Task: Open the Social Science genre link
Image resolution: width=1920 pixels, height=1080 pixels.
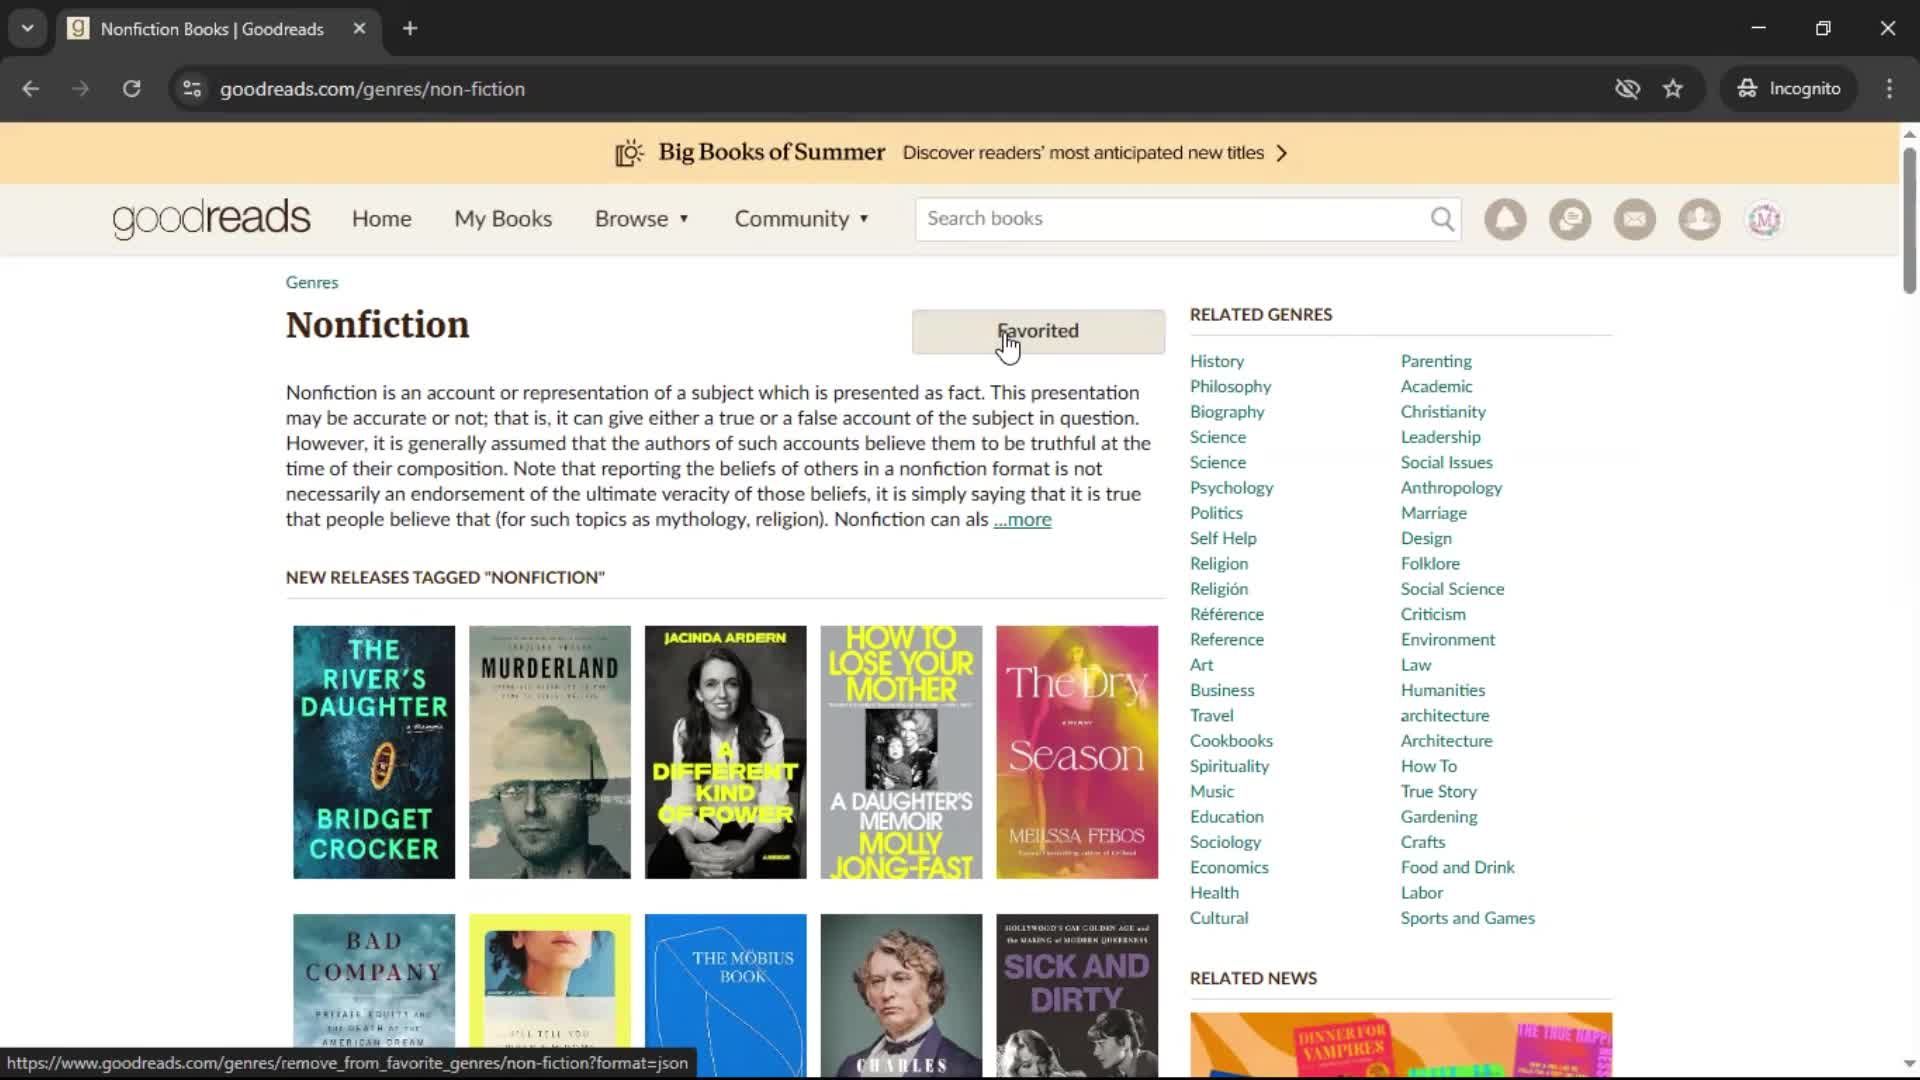Action: point(1452,589)
